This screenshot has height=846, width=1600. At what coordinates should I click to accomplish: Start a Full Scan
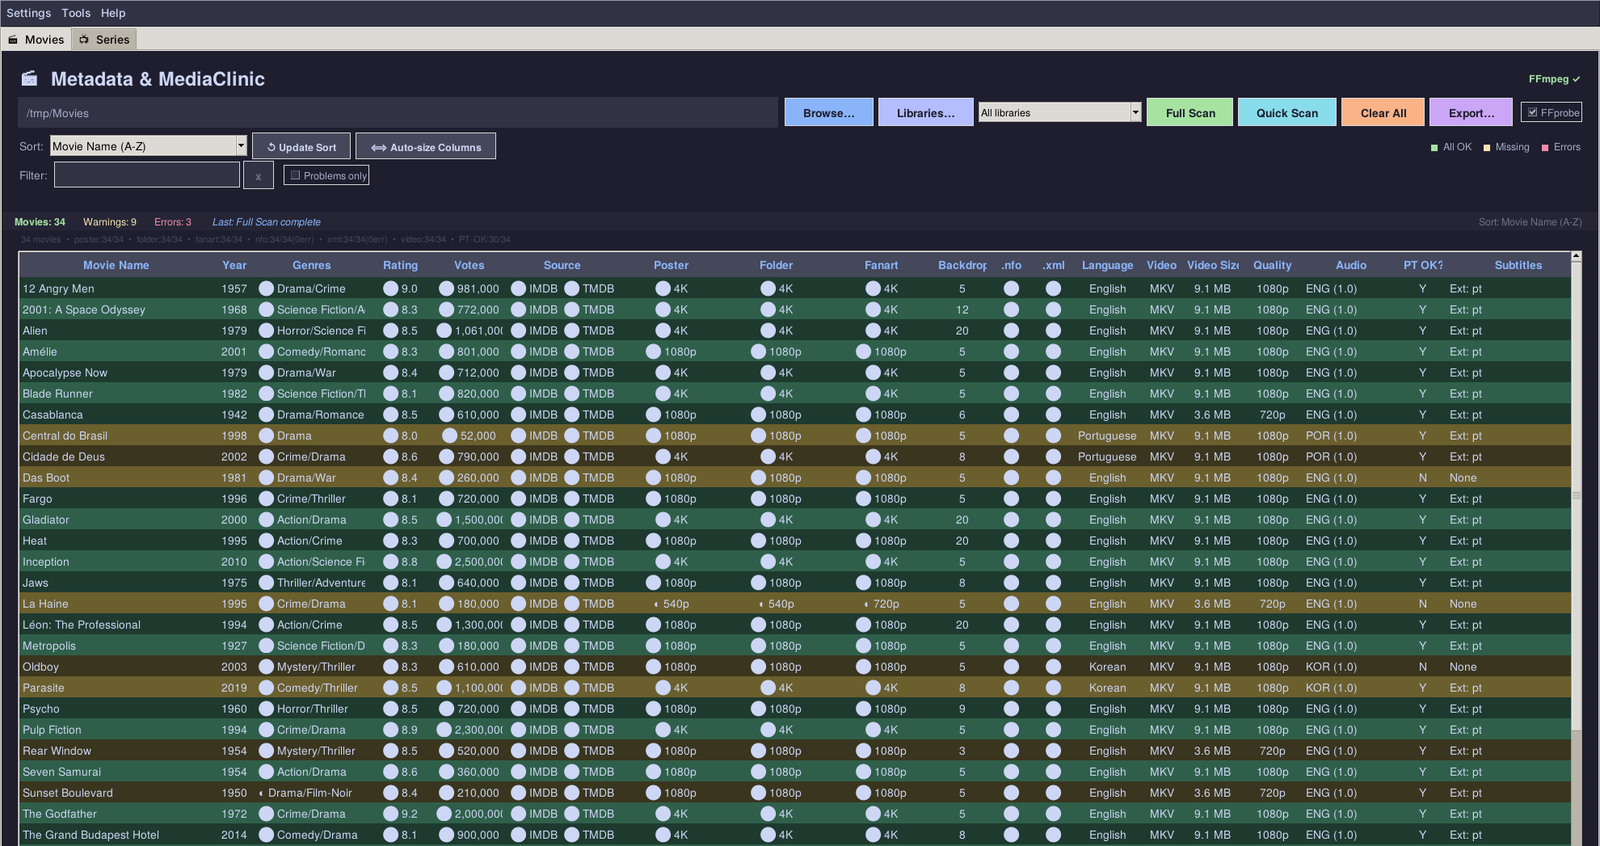point(1190,113)
